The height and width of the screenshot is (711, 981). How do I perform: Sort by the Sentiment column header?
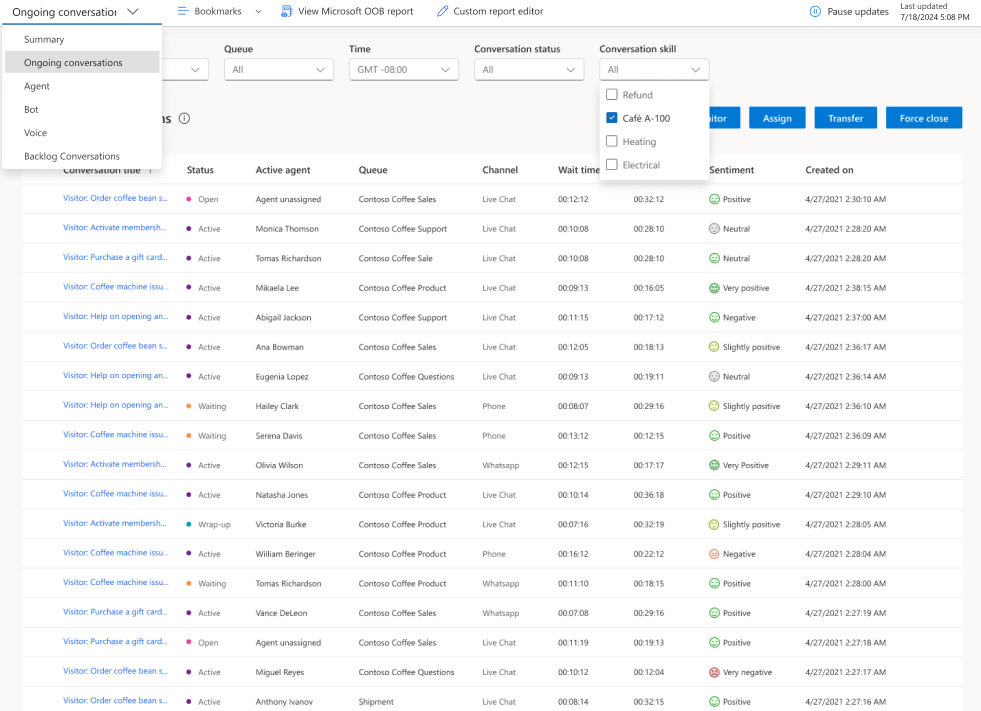click(x=731, y=170)
